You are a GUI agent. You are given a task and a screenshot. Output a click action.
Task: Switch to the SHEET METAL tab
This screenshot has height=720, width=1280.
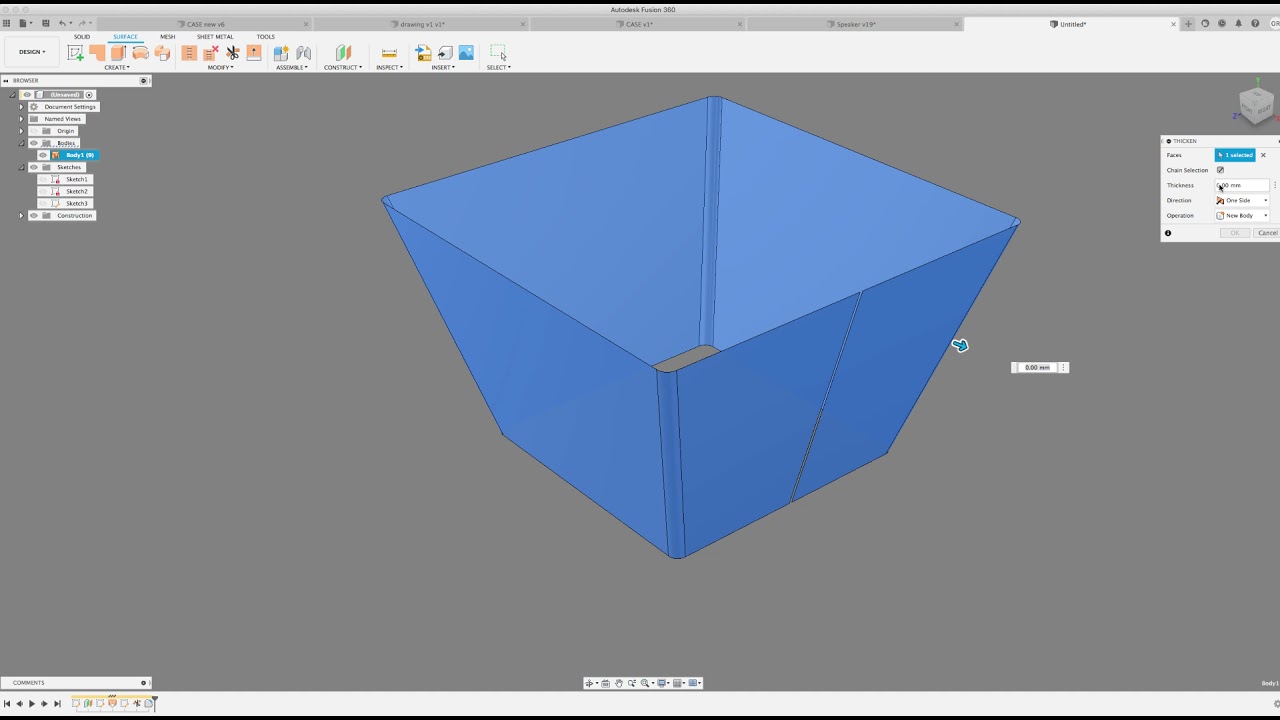(215, 37)
